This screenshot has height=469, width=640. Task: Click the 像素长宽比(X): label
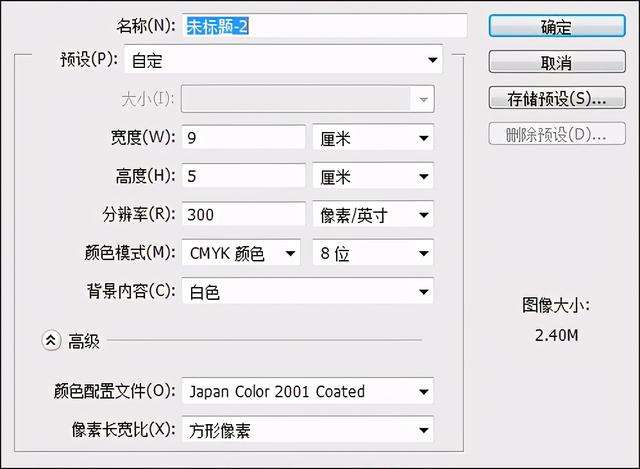[124, 429]
